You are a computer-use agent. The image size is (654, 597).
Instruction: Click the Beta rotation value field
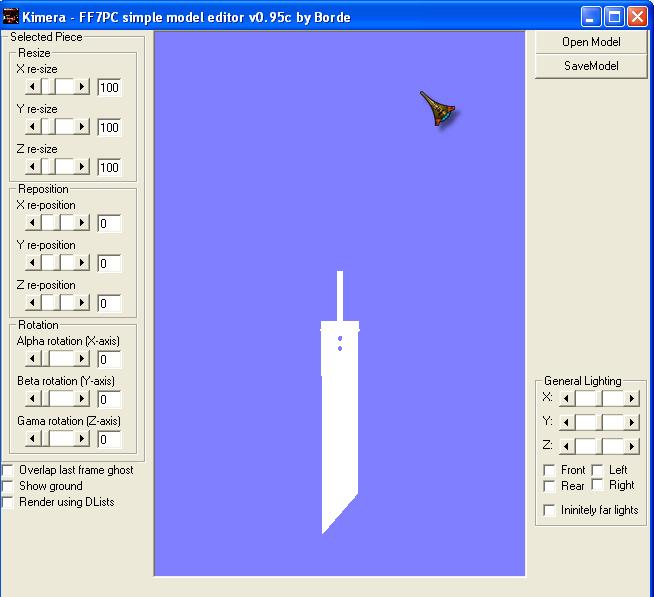[x=109, y=399]
